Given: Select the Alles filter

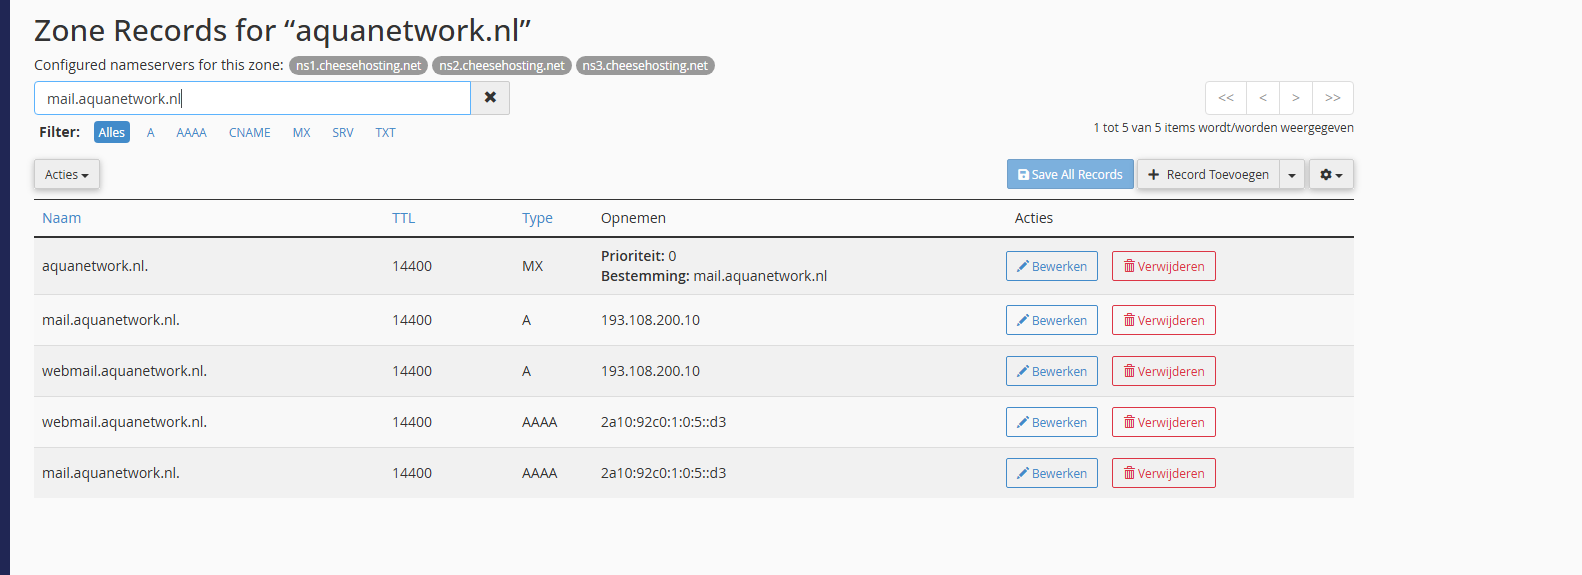Looking at the screenshot, I should coord(112,133).
